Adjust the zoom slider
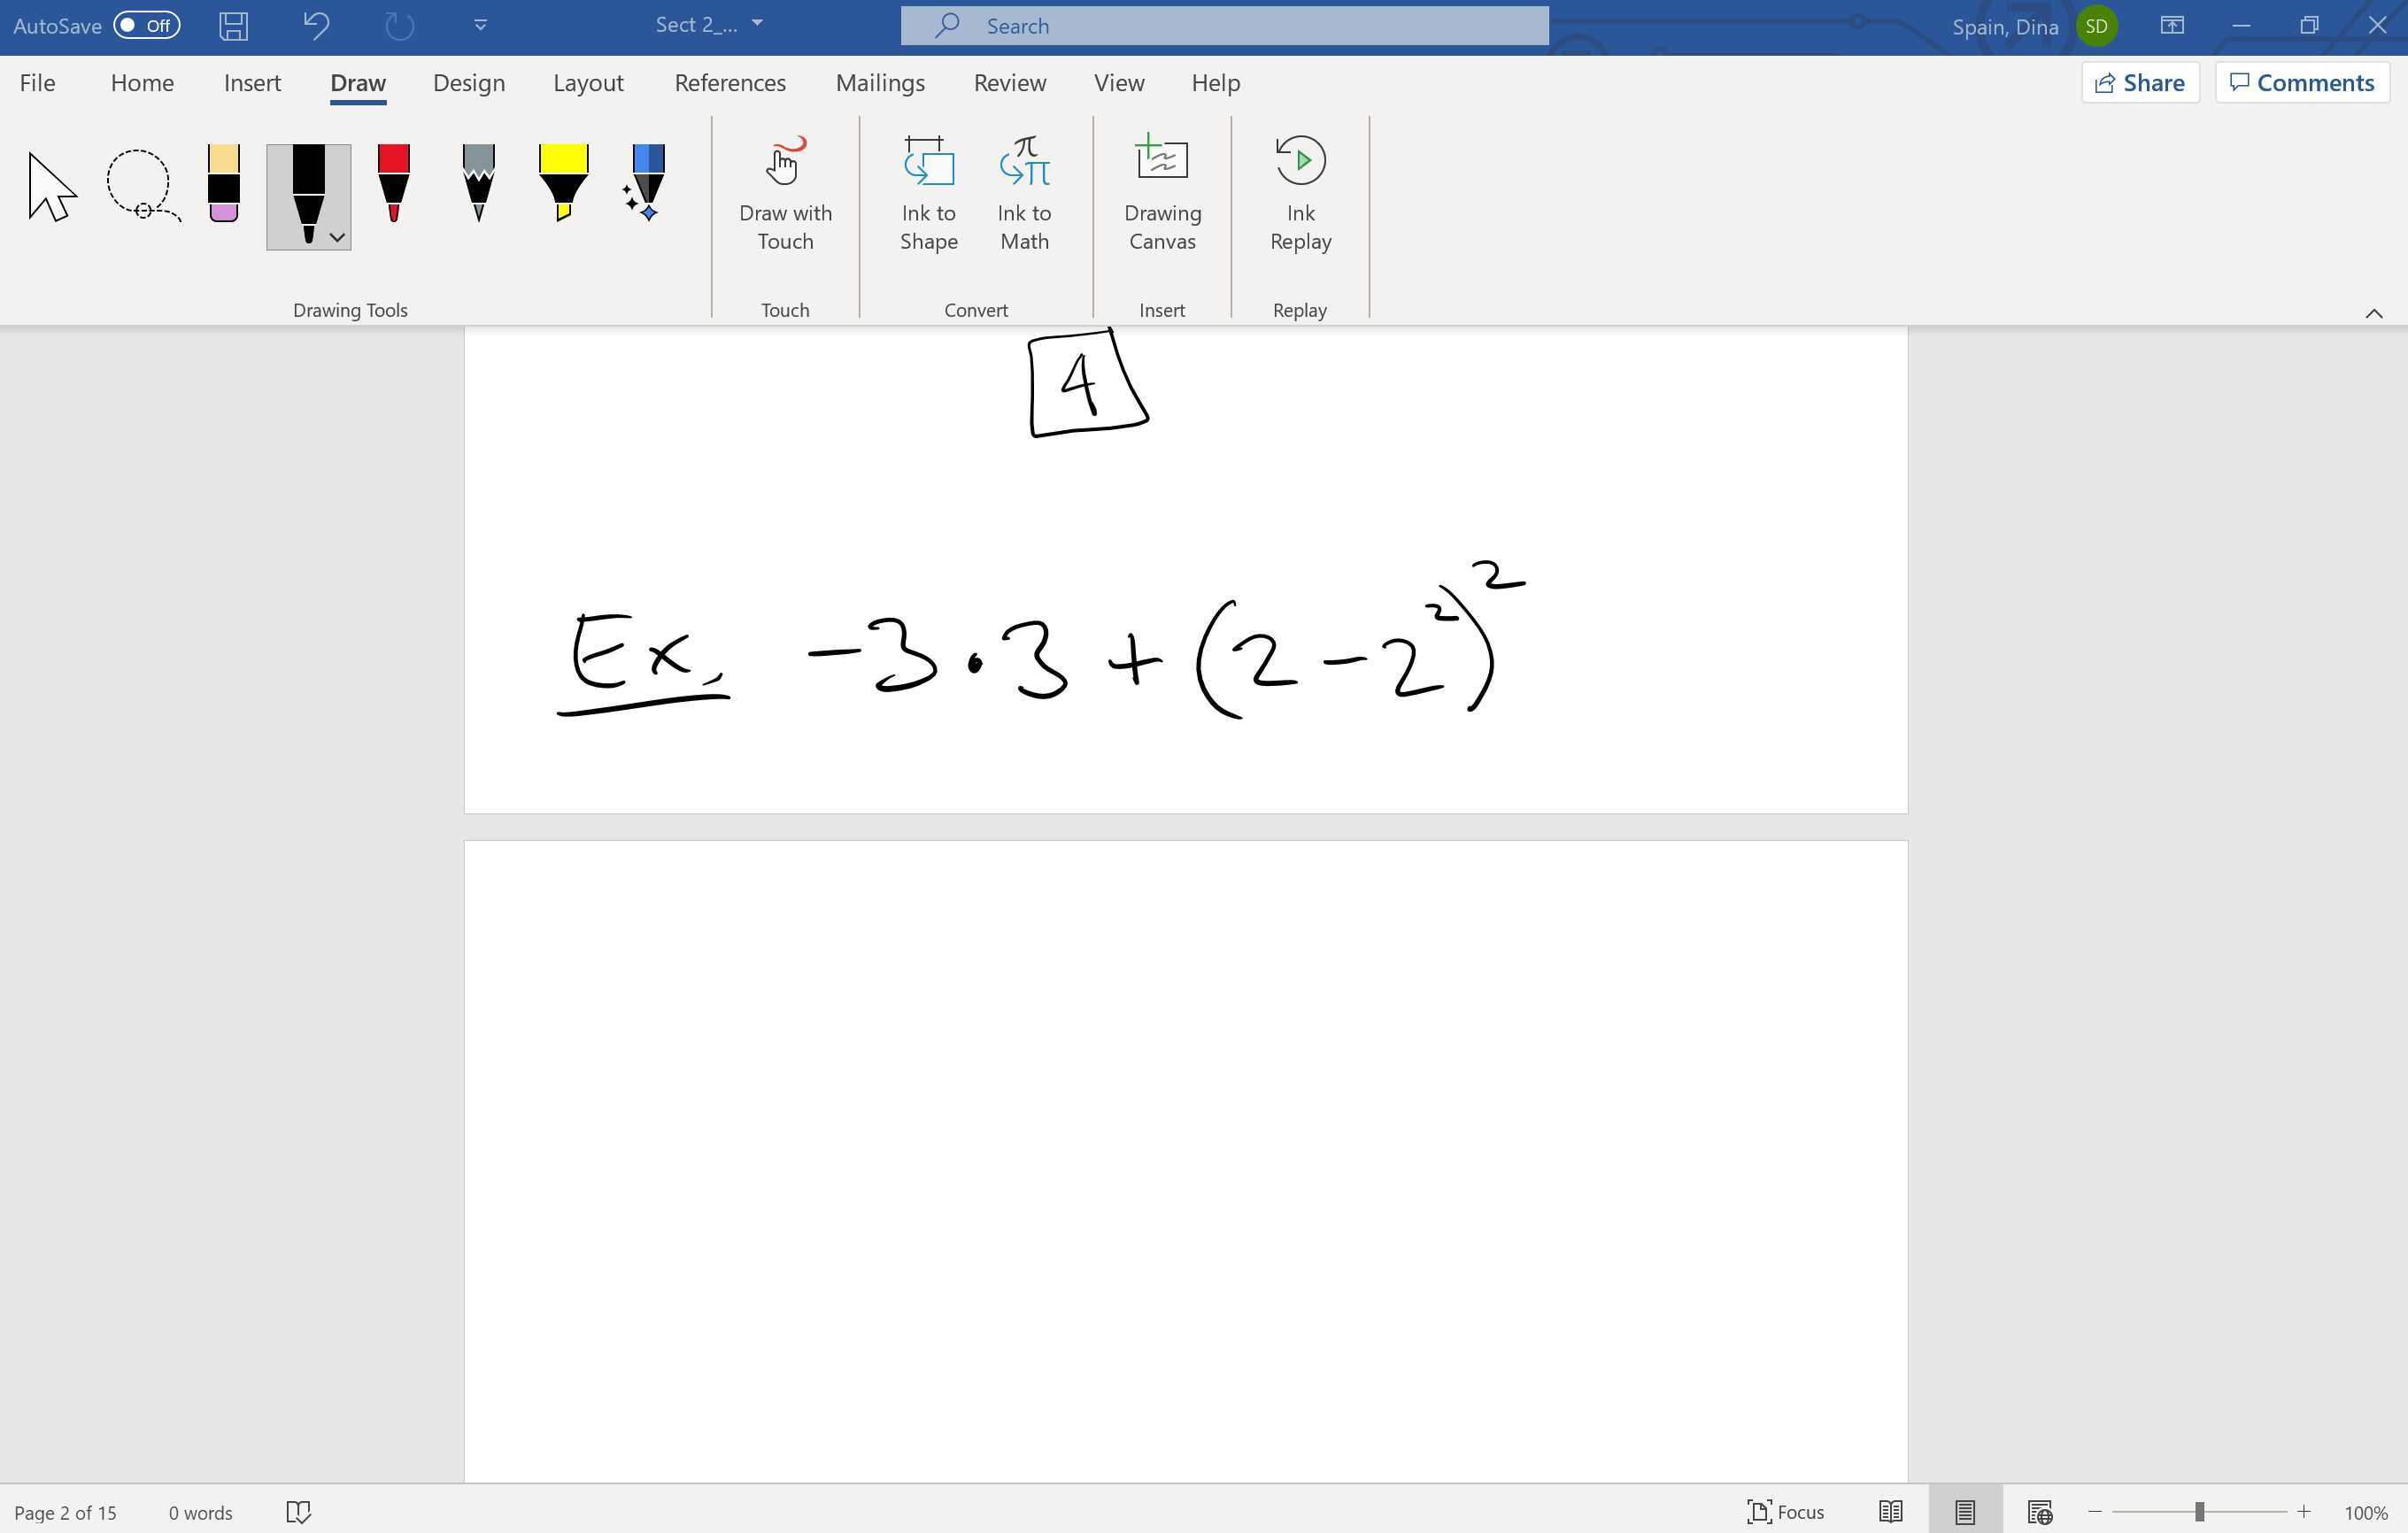 click(2199, 1511)
